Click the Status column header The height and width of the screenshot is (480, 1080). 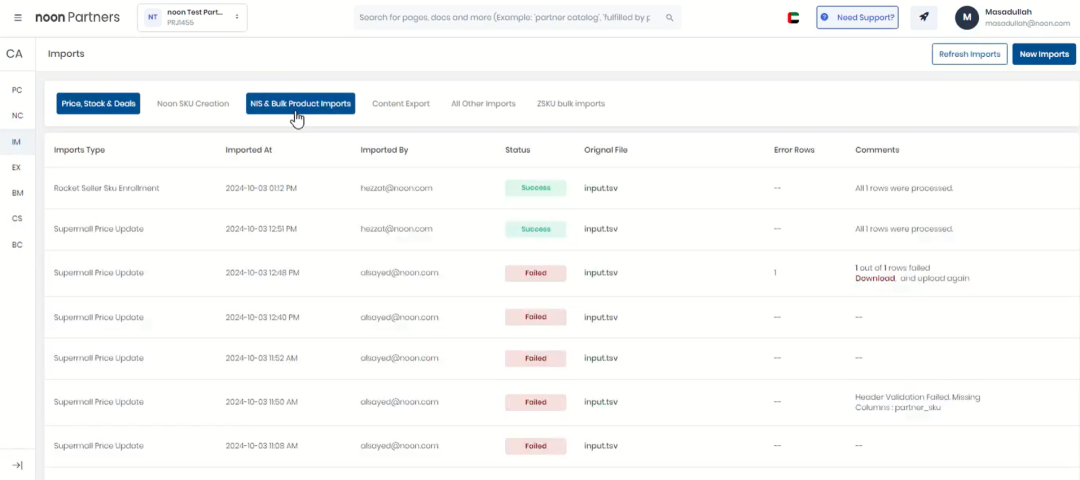click(517, 150)
